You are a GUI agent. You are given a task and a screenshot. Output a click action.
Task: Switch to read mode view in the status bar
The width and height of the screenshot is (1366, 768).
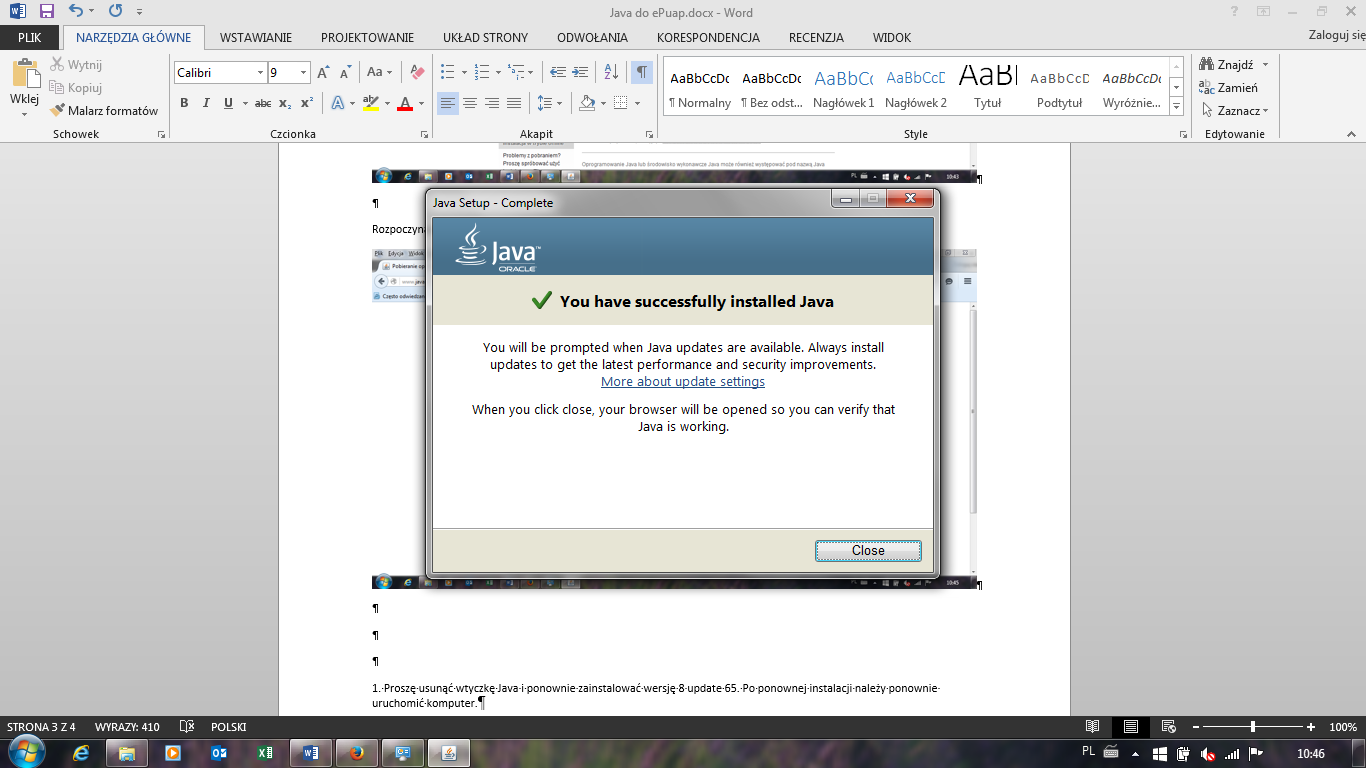coord(1092,727)
